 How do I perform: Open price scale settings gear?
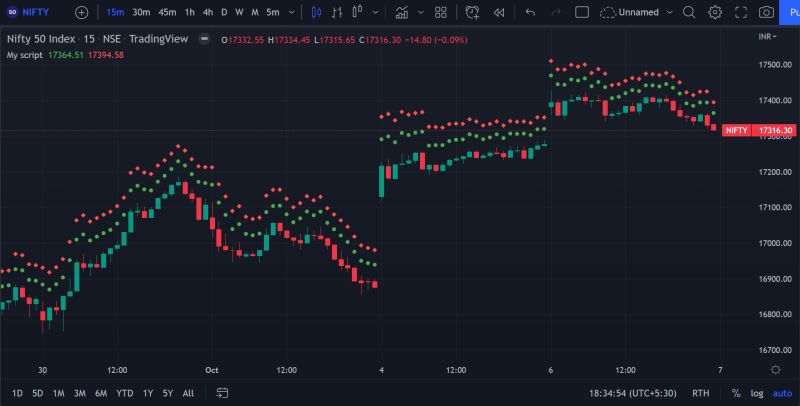(776, 370)
